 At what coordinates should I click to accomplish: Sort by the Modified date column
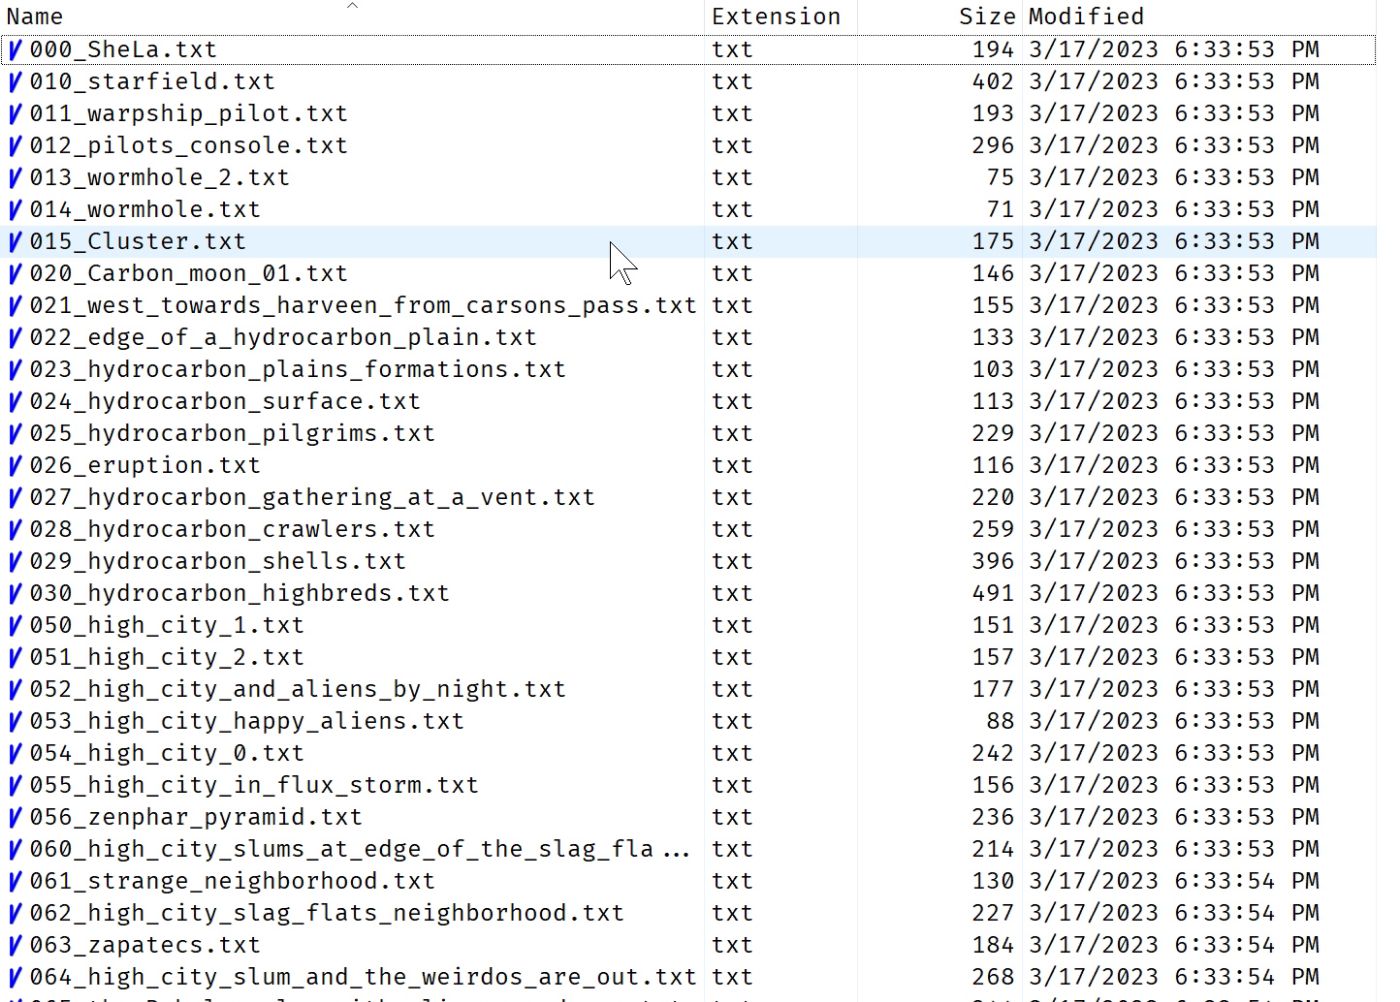(1086, 17)
